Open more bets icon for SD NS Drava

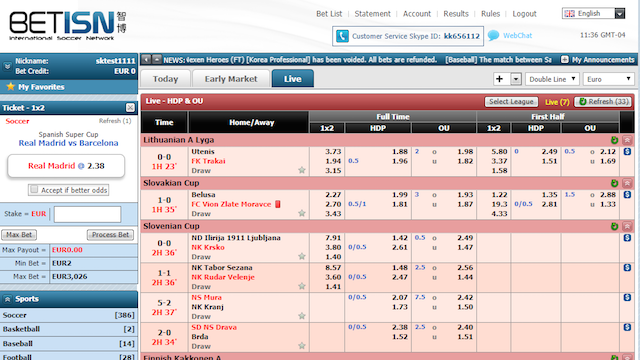[x=627, y=327]
